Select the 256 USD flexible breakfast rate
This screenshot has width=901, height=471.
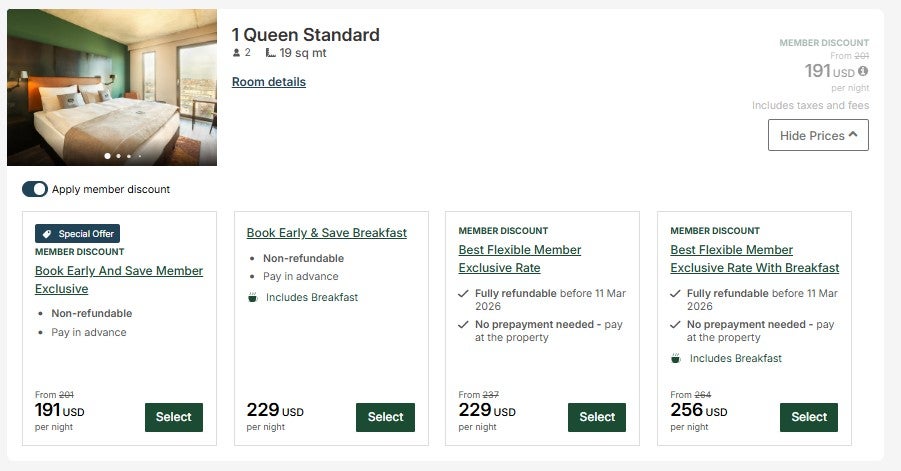pyautogui.click(x=809, y=417)
